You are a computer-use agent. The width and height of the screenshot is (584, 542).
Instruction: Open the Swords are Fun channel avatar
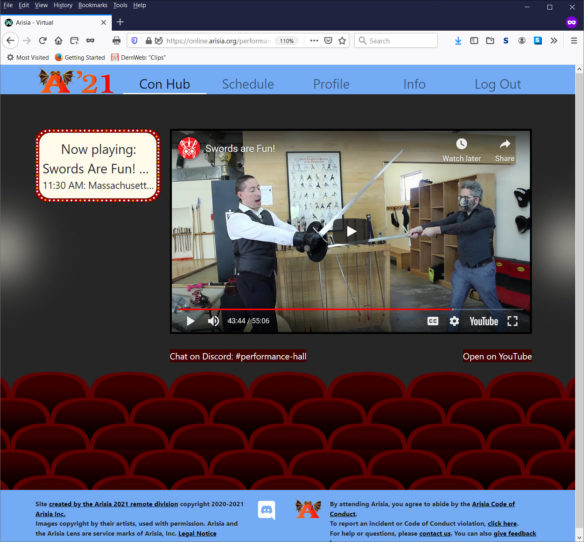pos(189,148)
